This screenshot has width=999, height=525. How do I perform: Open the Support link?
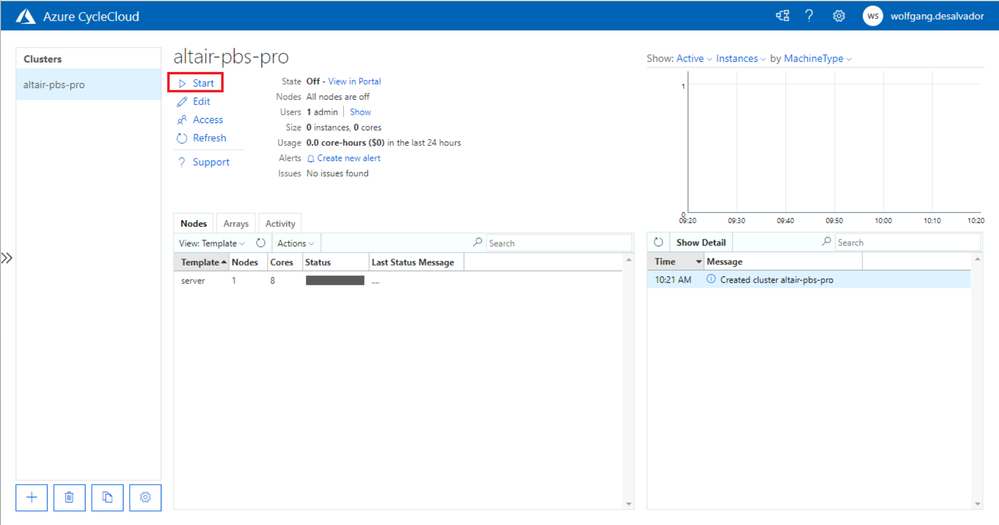point(211,162)
